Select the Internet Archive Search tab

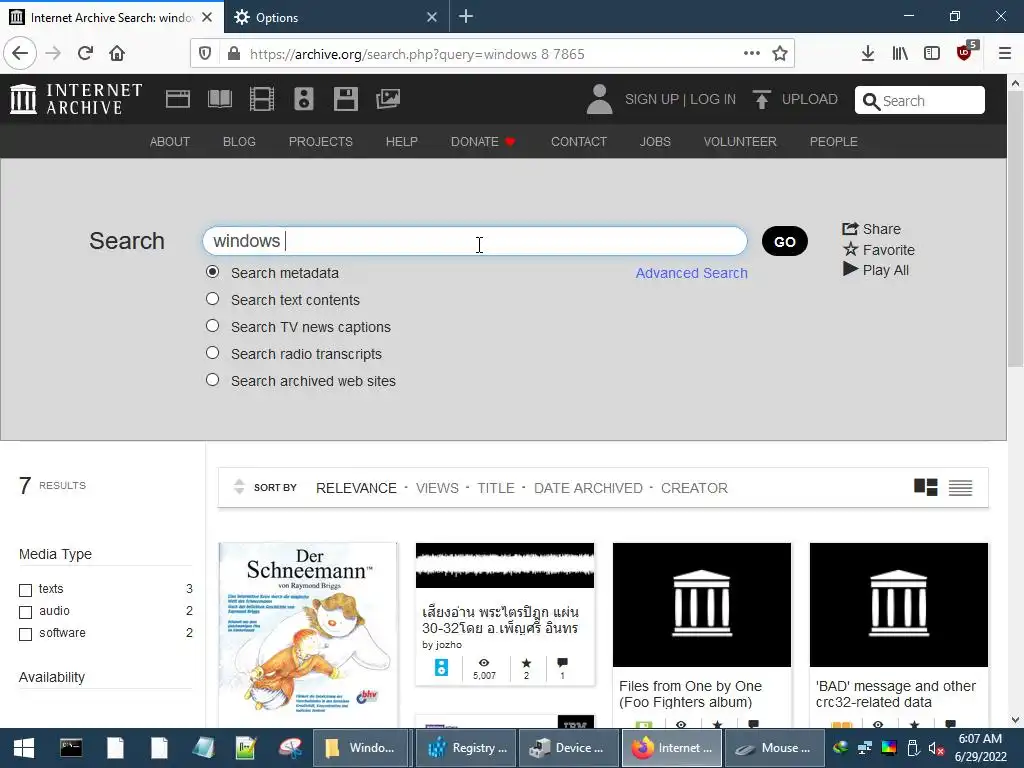(111, 17)
